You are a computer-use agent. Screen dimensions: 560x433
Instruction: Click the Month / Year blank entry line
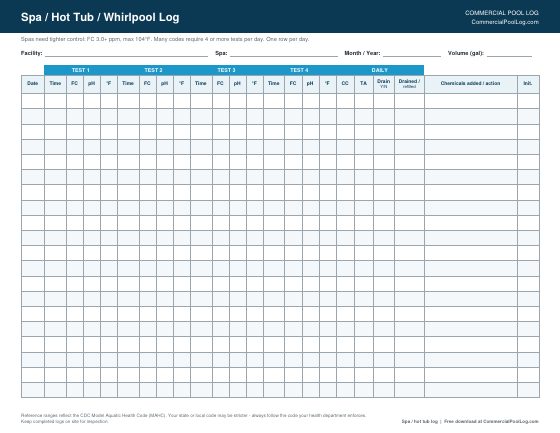pyautogui.click(x=412, y=54)
